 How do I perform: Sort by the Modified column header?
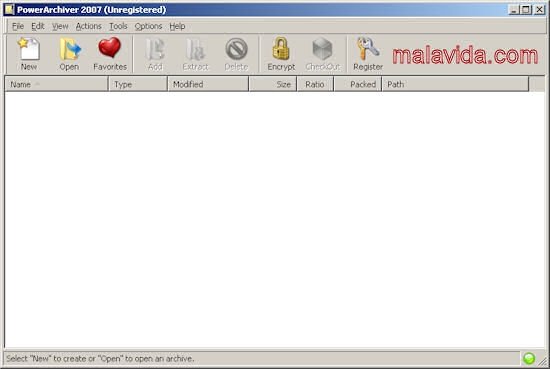point(208,84)
